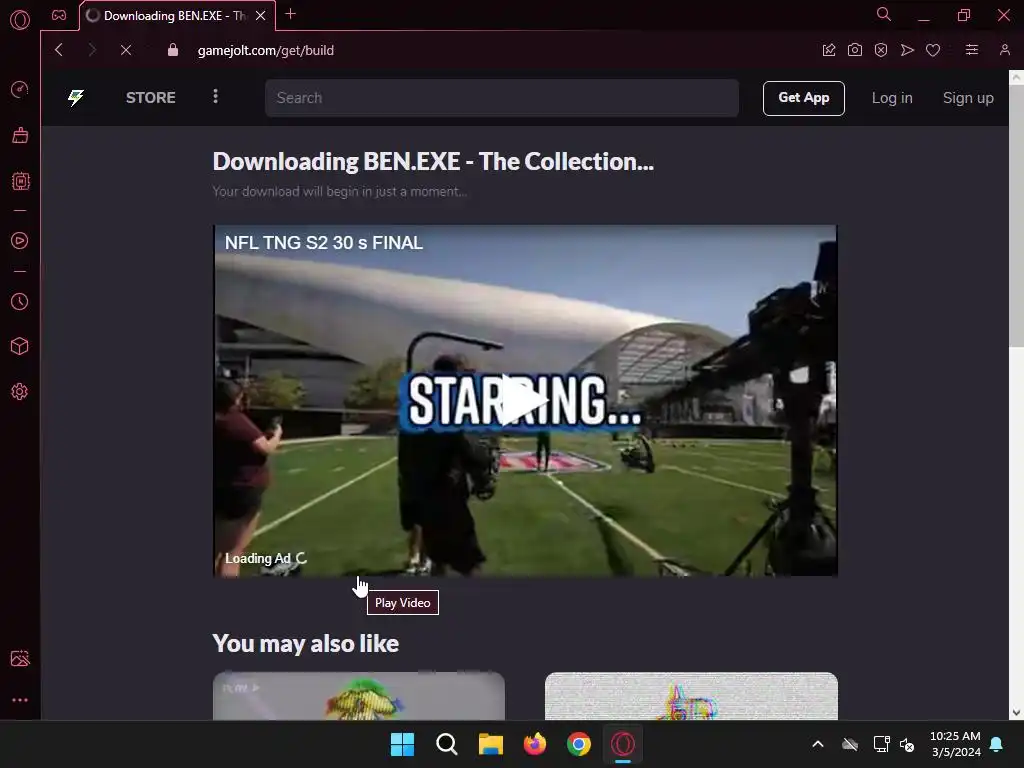The height and width of the screenshot is (768, 1024).
Task: Open the image gallery sidebar icon
Action: click(x=20, y=658)
